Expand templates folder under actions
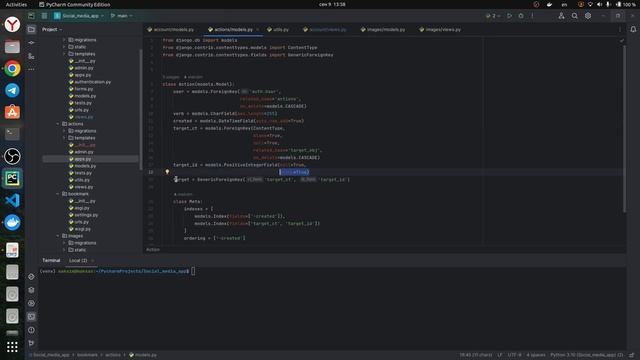Image resolution: width=640 pixels, height=360 pixels. point(64,138)
